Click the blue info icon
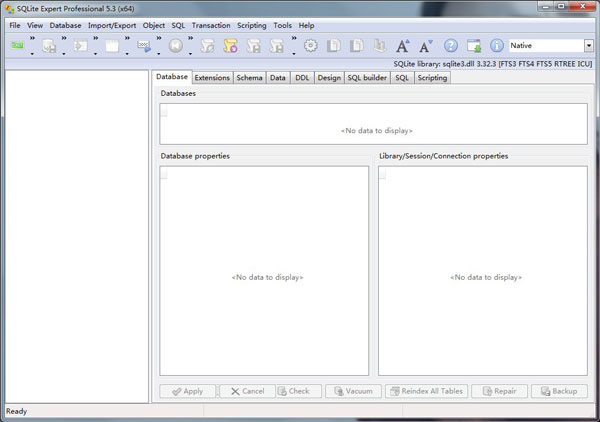 click(x=497, y=46)
